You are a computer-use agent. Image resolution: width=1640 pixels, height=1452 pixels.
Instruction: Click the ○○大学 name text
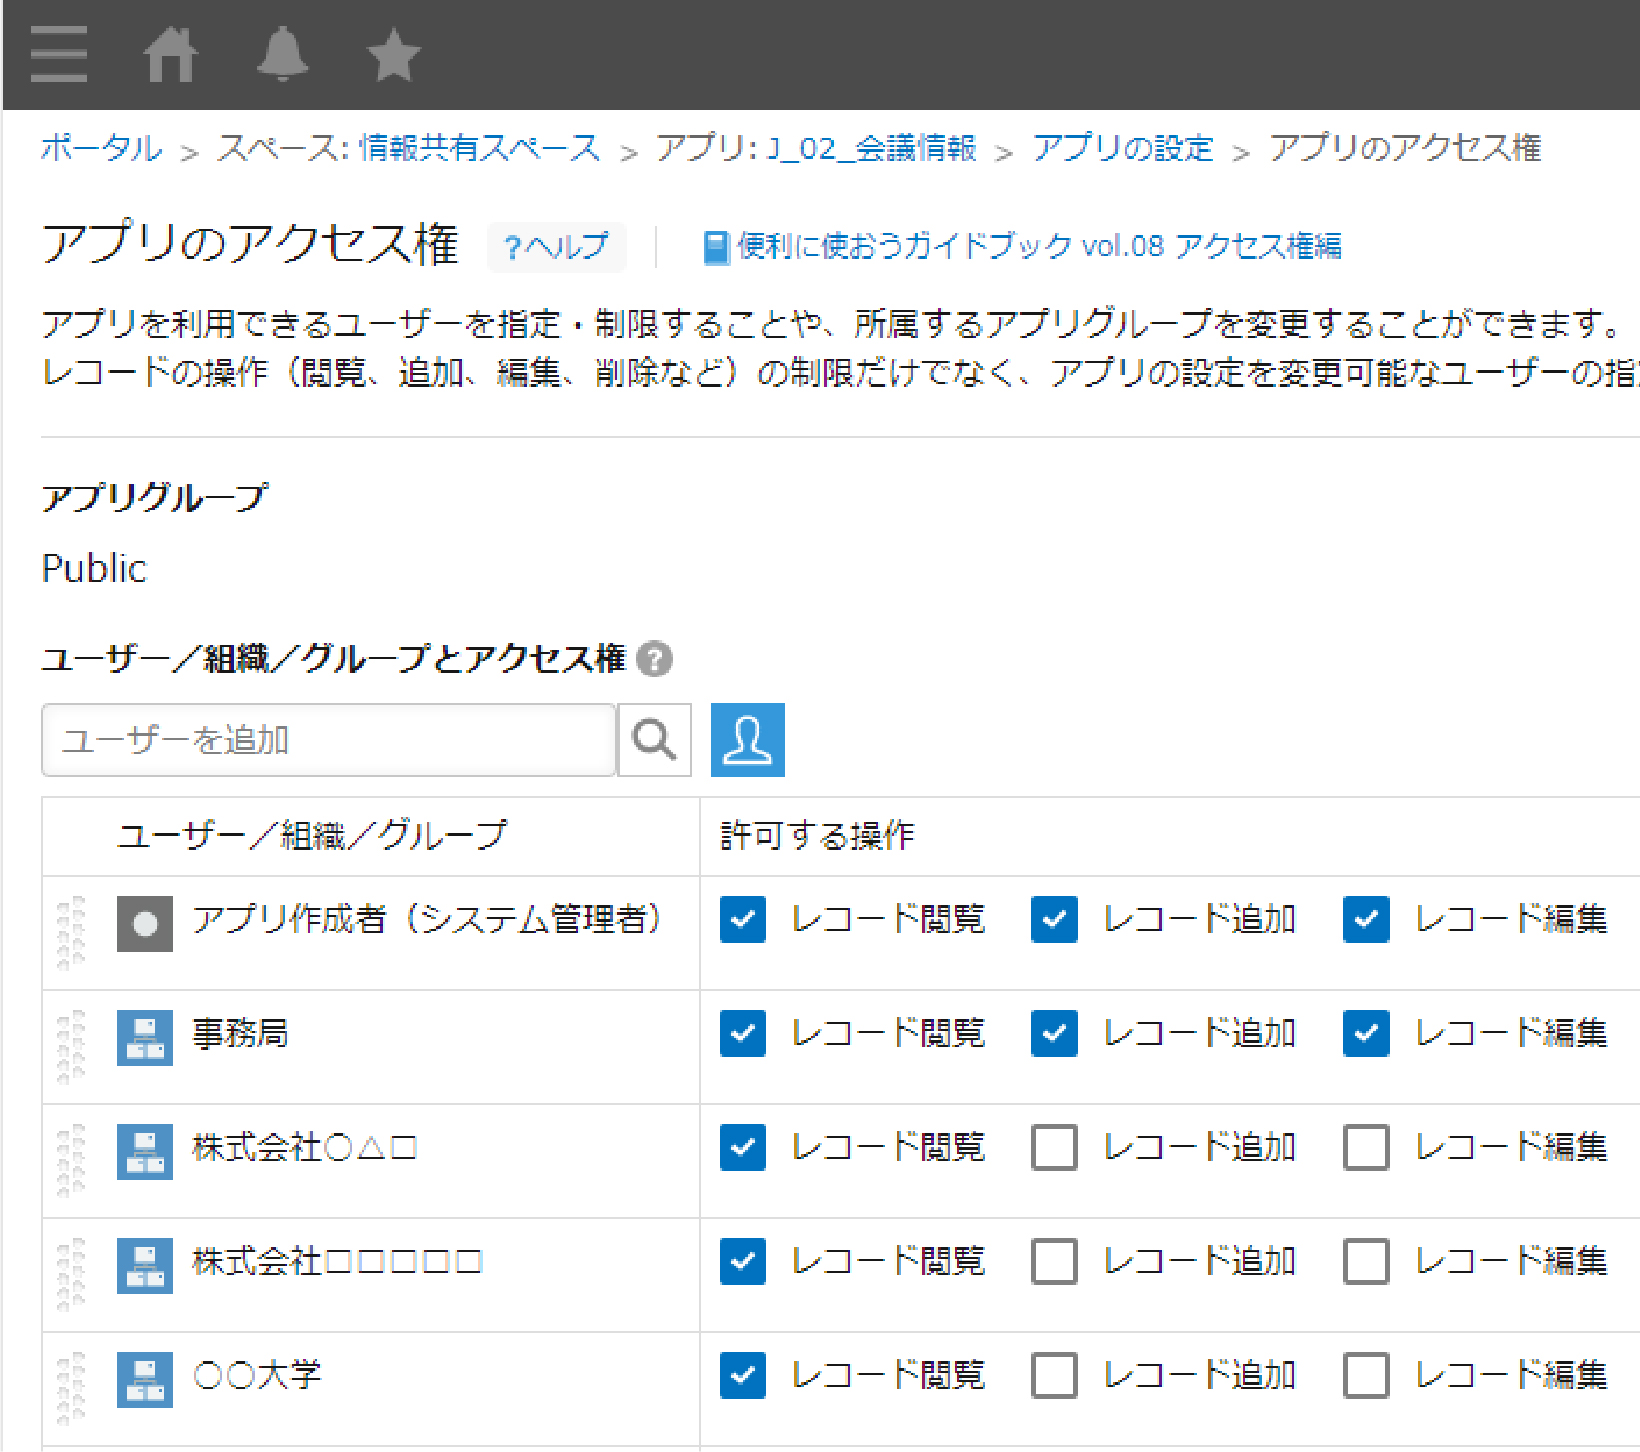pos(257,1376)
